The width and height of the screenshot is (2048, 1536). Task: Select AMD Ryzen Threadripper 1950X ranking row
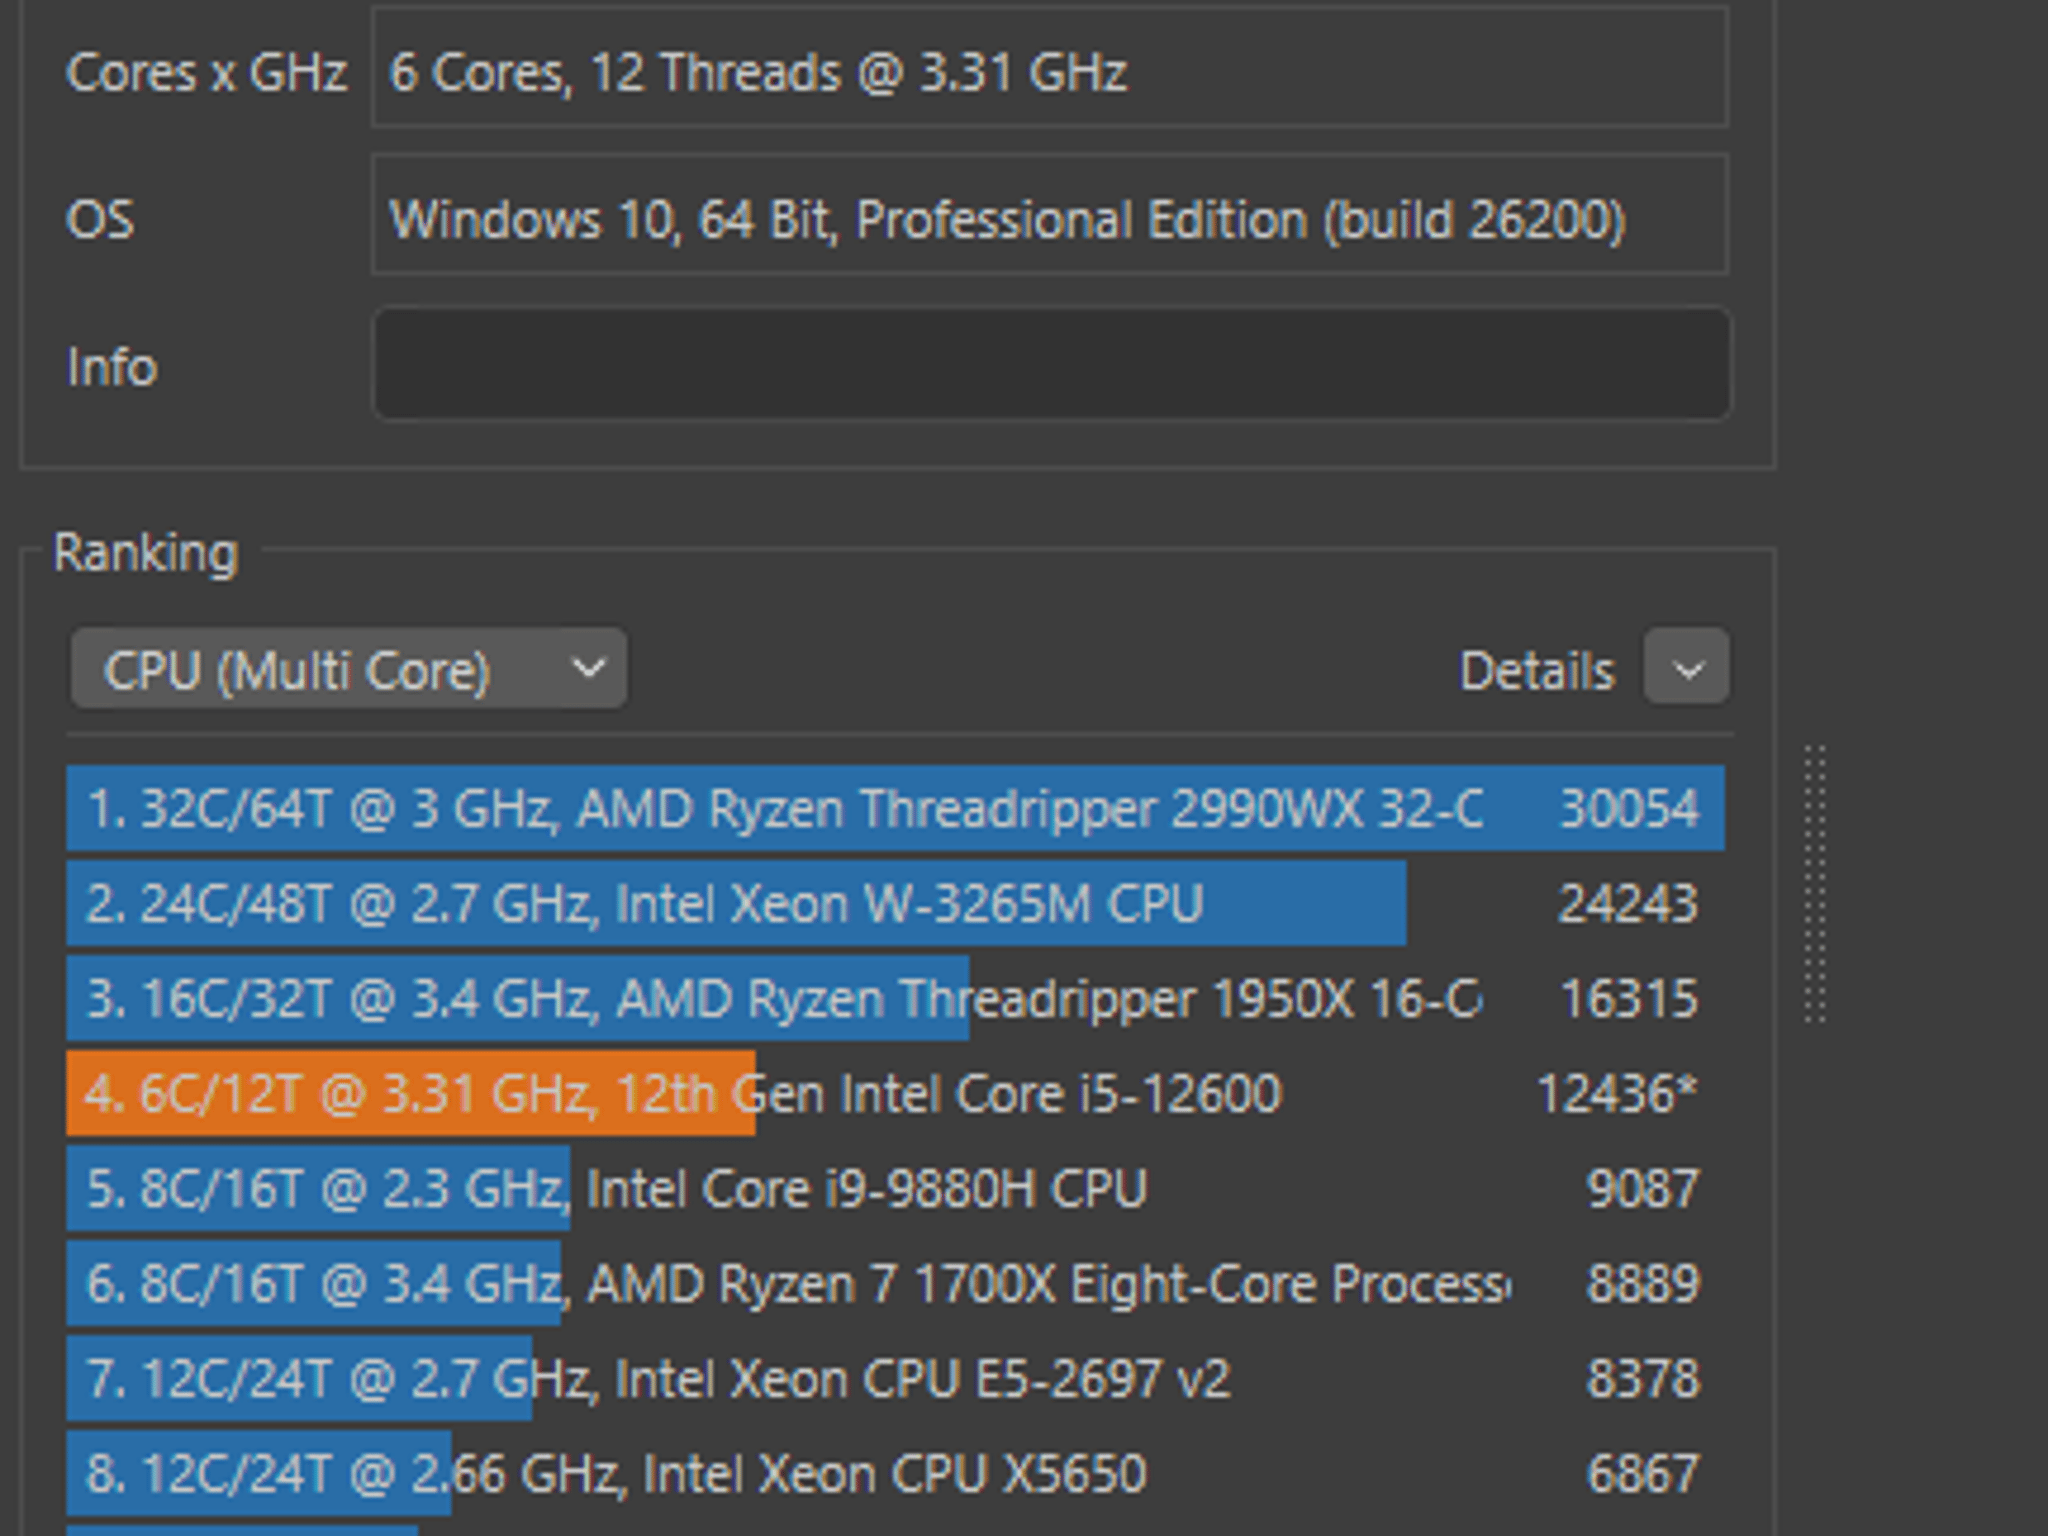click(x=896, y=998)
